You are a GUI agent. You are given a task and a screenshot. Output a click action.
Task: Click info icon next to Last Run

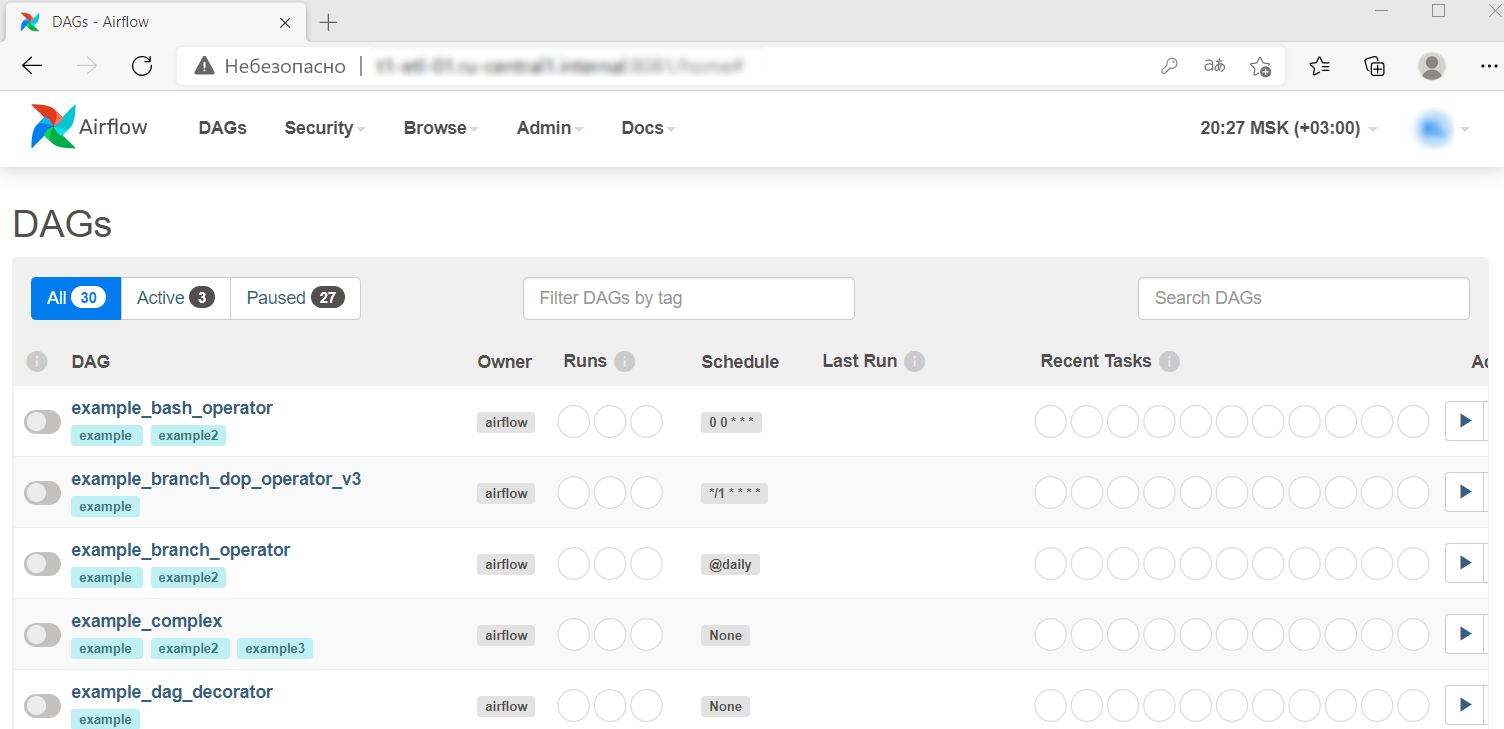tap(914, 361)
